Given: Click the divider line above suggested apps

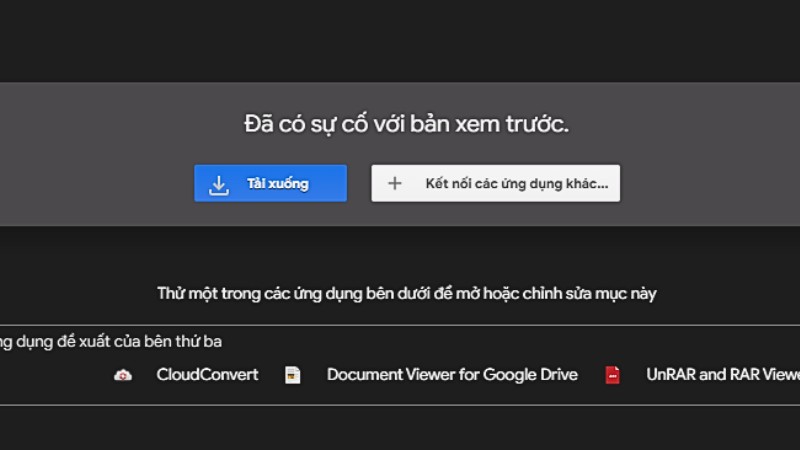Looking at the screenshot, I should click(400, 325).
